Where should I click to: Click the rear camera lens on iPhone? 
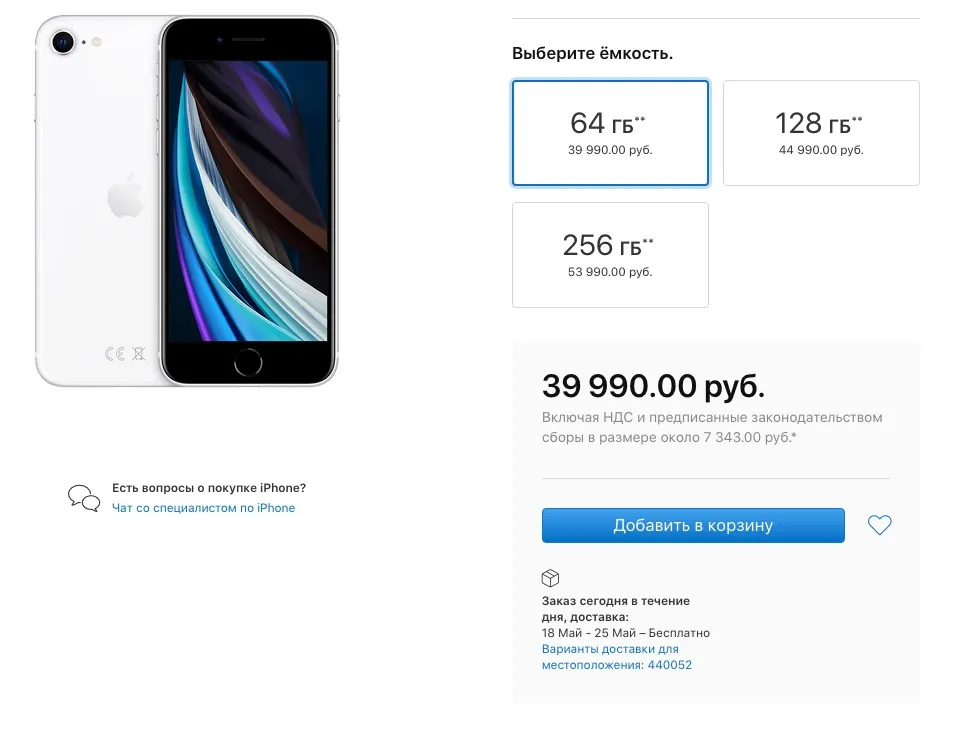click(x=65, y=42)
